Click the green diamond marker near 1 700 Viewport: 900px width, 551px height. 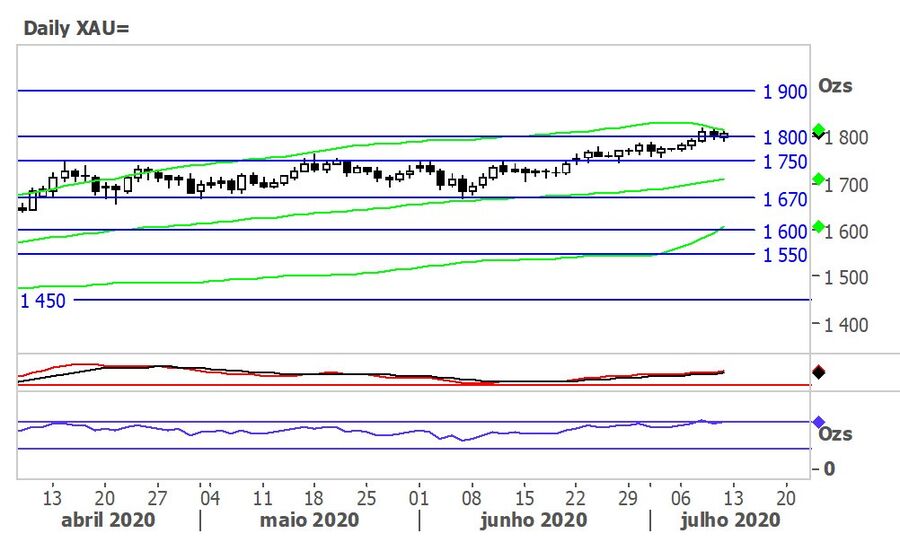pyautogui.click(x=818, y=179)
